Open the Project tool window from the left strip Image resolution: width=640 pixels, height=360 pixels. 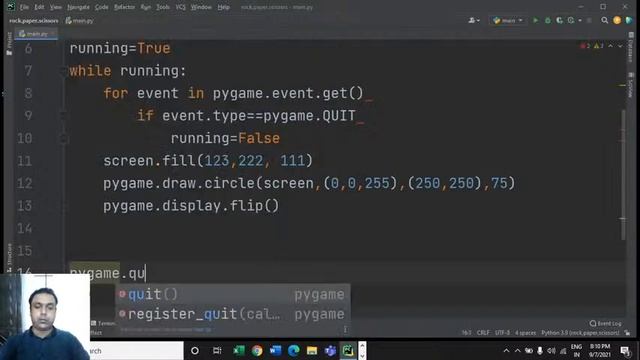[9, 44]
